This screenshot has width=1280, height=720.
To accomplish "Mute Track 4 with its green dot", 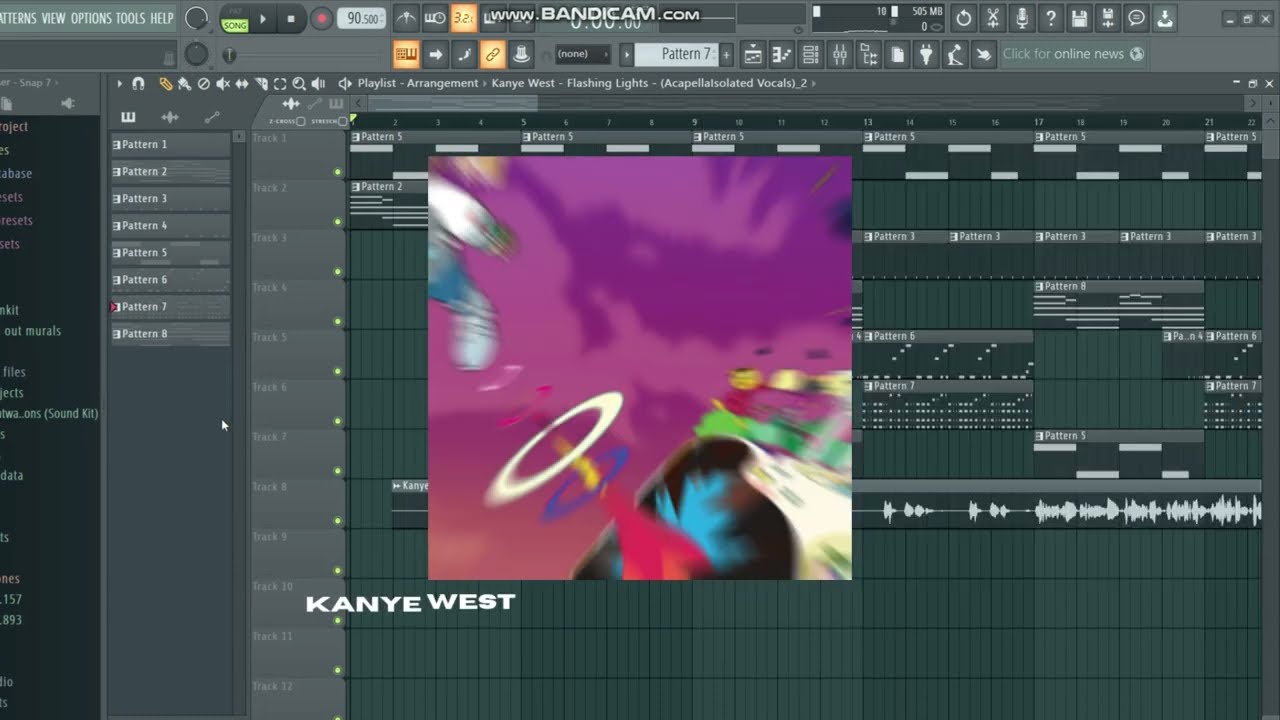I will [338, 322].
